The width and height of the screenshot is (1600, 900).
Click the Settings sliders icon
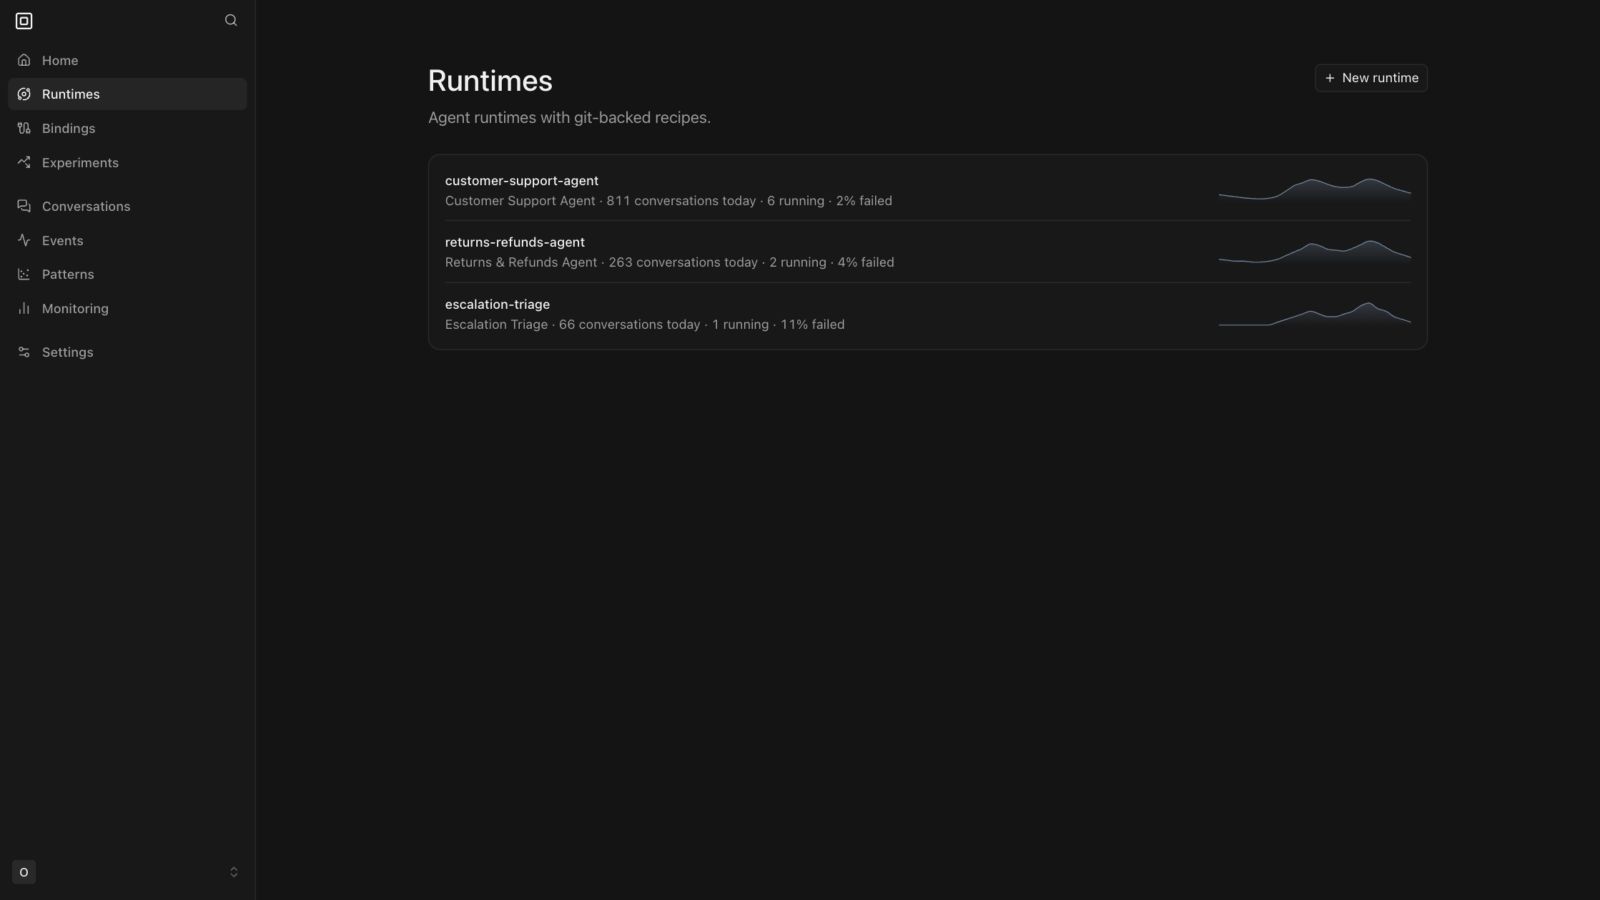[x=24, y=352]
